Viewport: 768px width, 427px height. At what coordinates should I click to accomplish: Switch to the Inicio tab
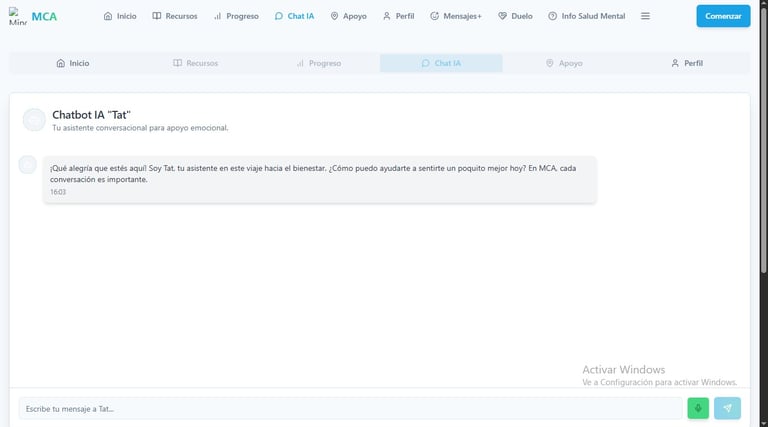72,63
